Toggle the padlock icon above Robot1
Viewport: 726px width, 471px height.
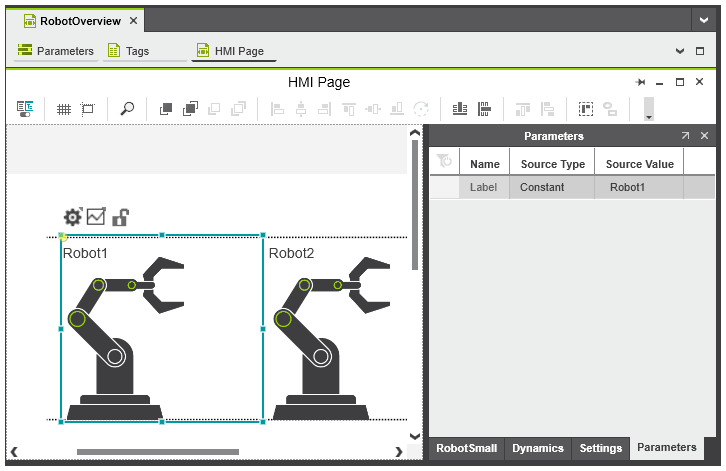click(x=120, y=217)
